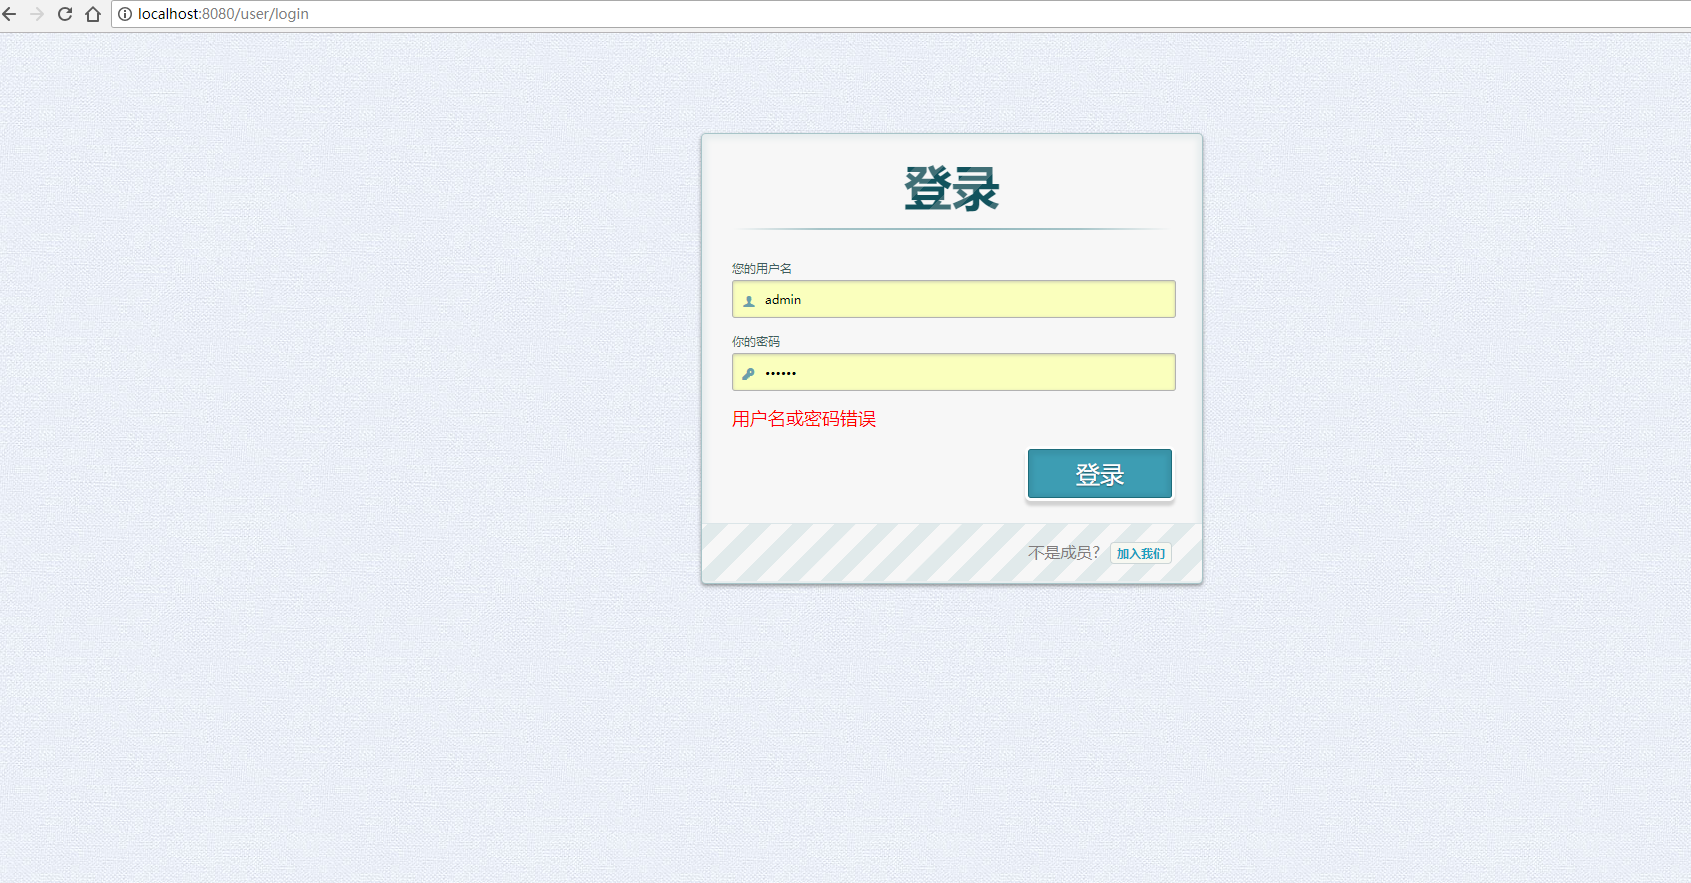Screen dimensions: 1691x883
Task: Open the browser home page icon
Action: [x=93, y=14]
